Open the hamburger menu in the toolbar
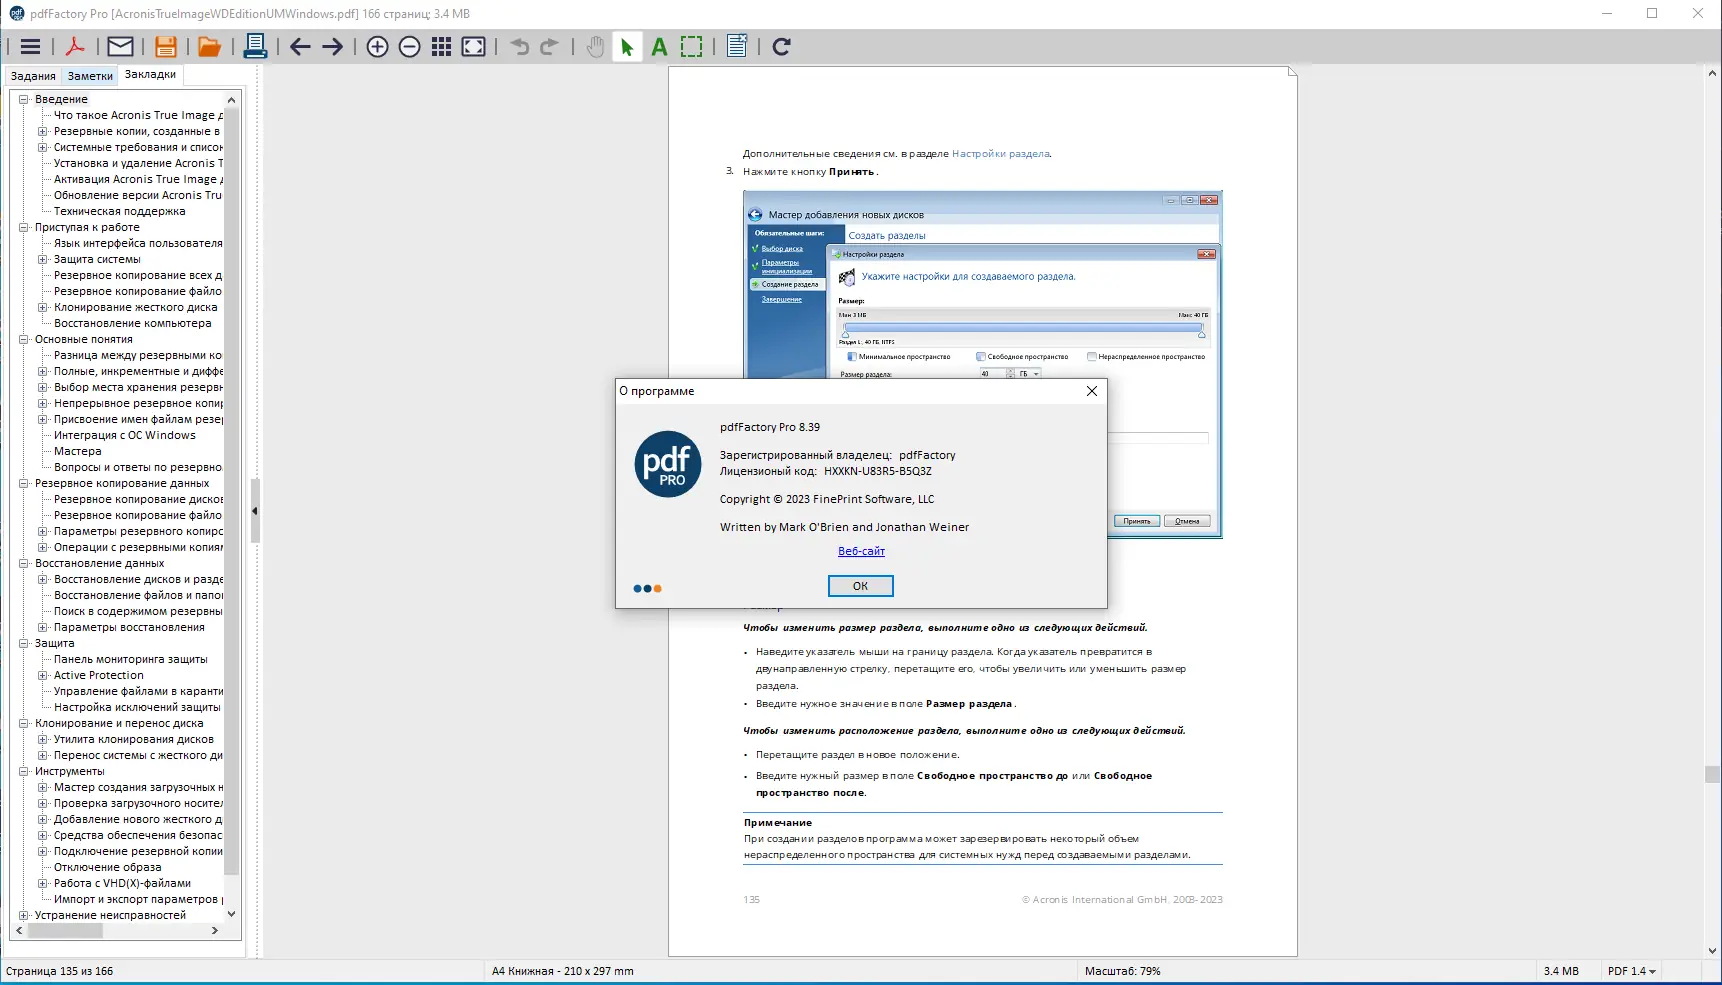Viewport: 1722px width, 985px height. pyautogui.click(x=31, y=47)
